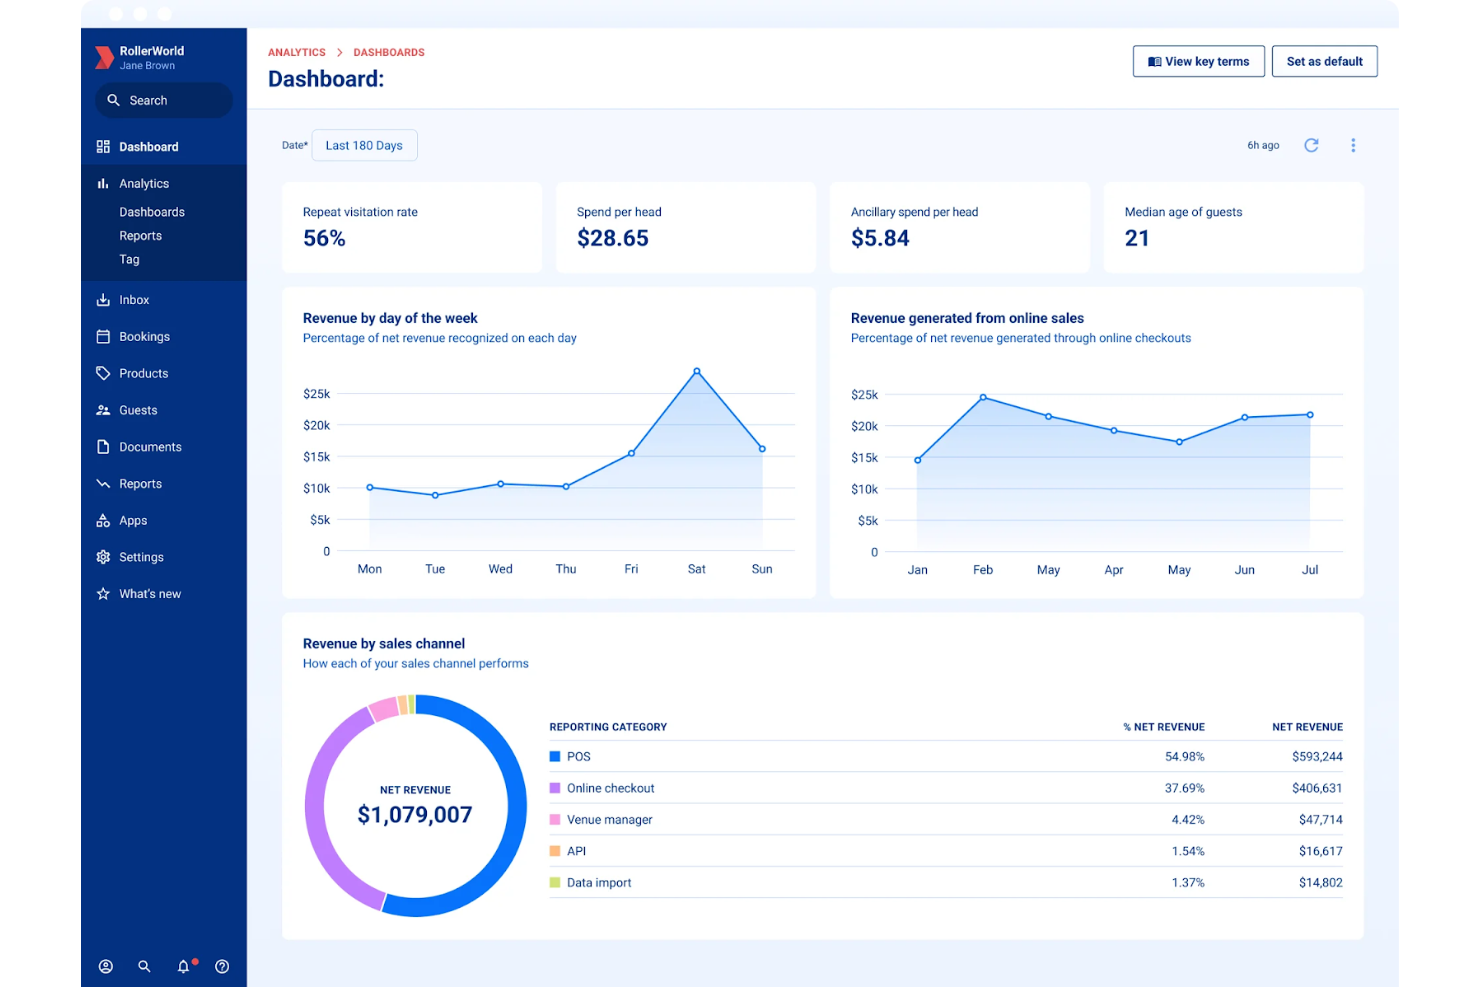Click the Data import percentage 1.37%

tap(1188, 883)
